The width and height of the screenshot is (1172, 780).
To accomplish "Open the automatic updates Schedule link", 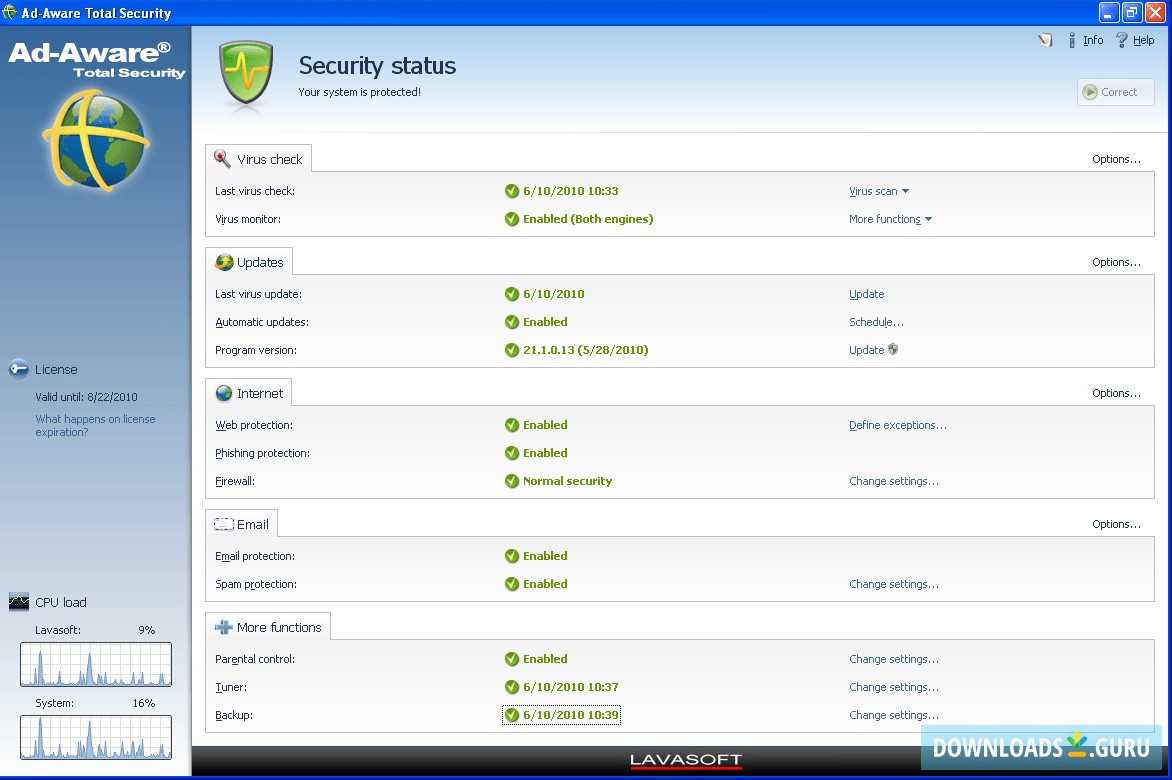I will coord(876,322).
